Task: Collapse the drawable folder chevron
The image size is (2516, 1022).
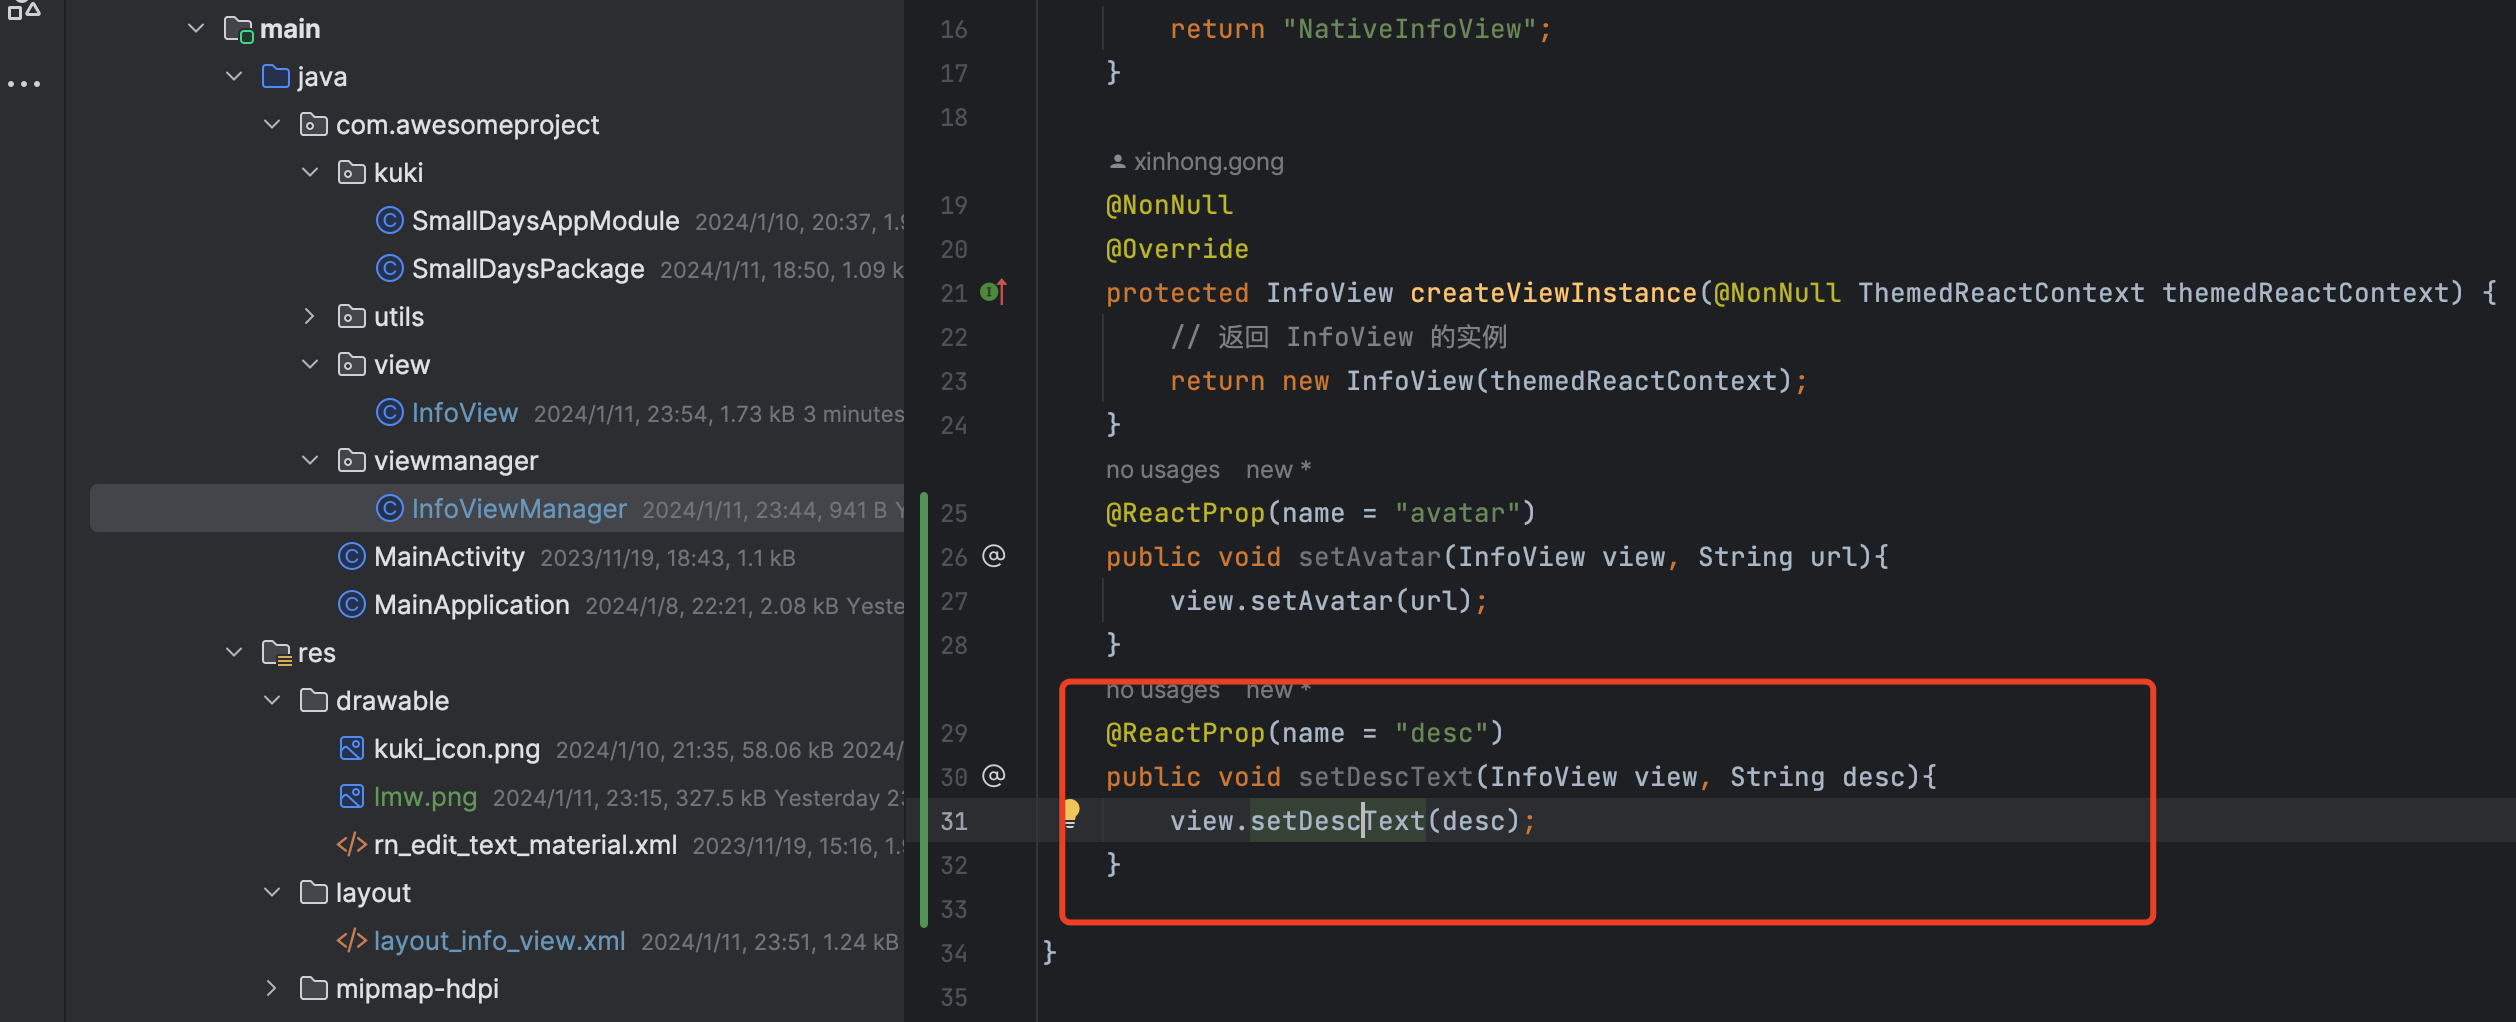Action: tap(272, 701)
